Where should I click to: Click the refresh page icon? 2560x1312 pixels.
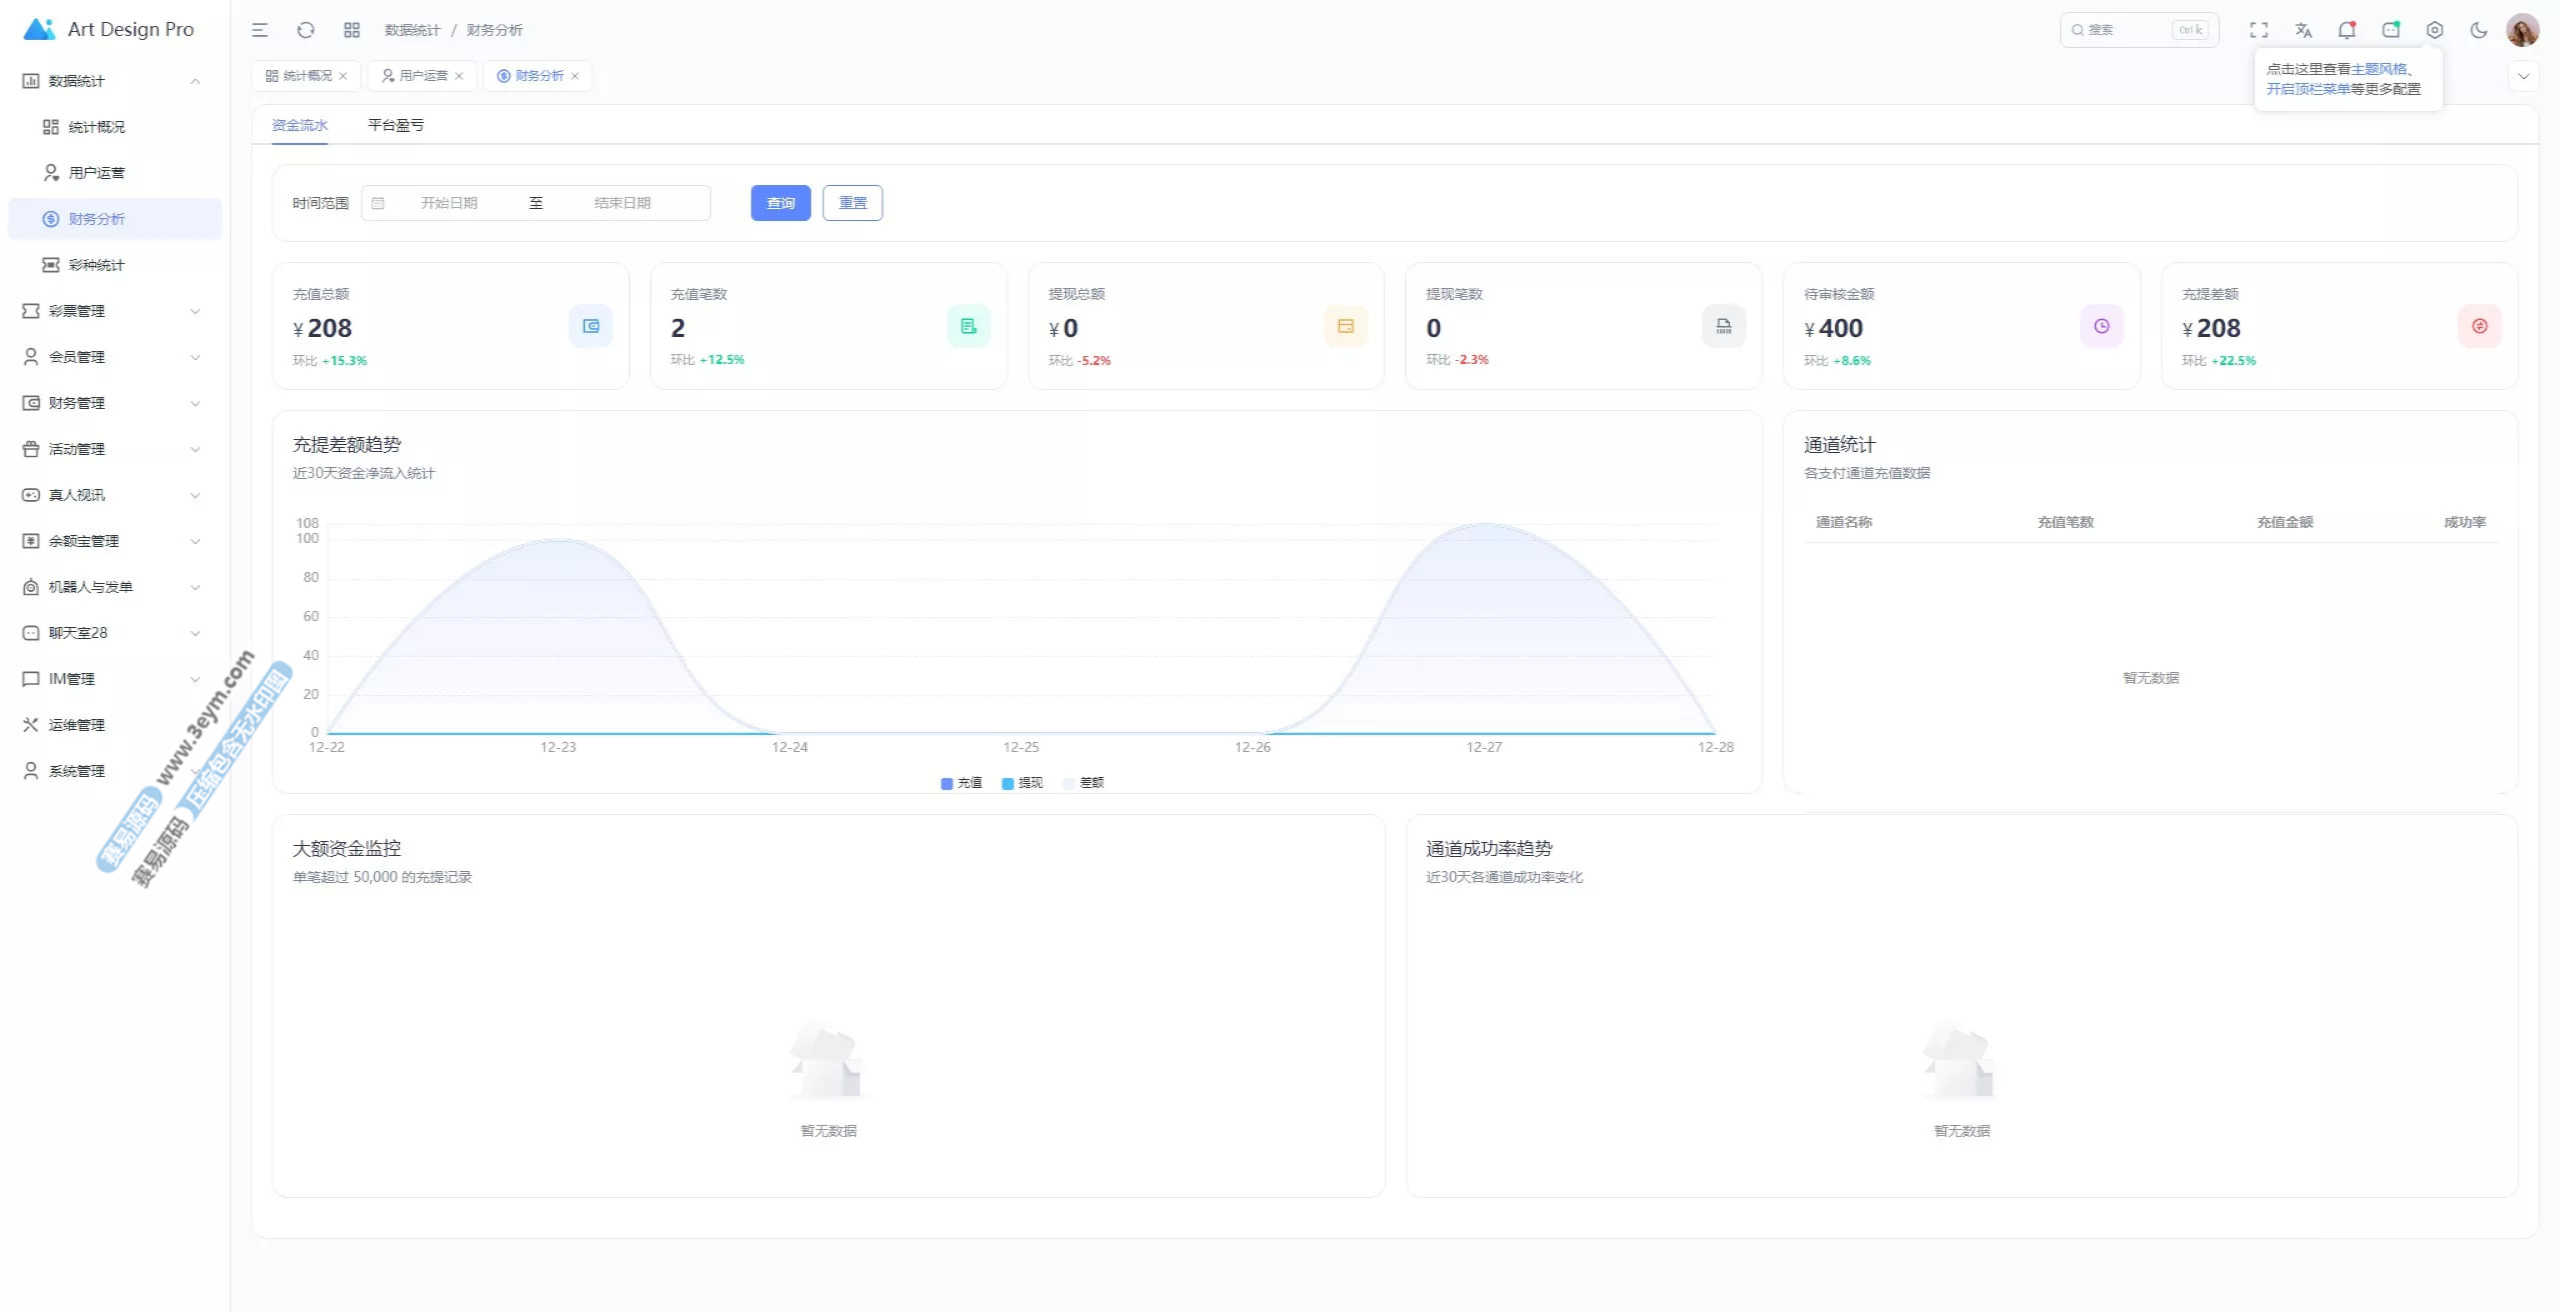click(306, 30)
